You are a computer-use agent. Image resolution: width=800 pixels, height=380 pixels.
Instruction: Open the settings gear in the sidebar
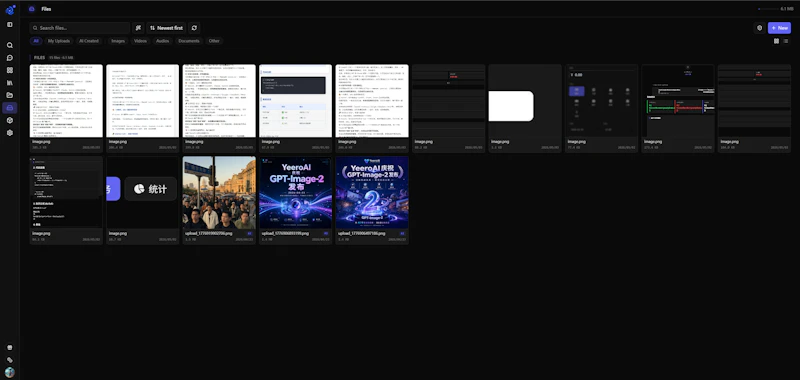point(10,133)
